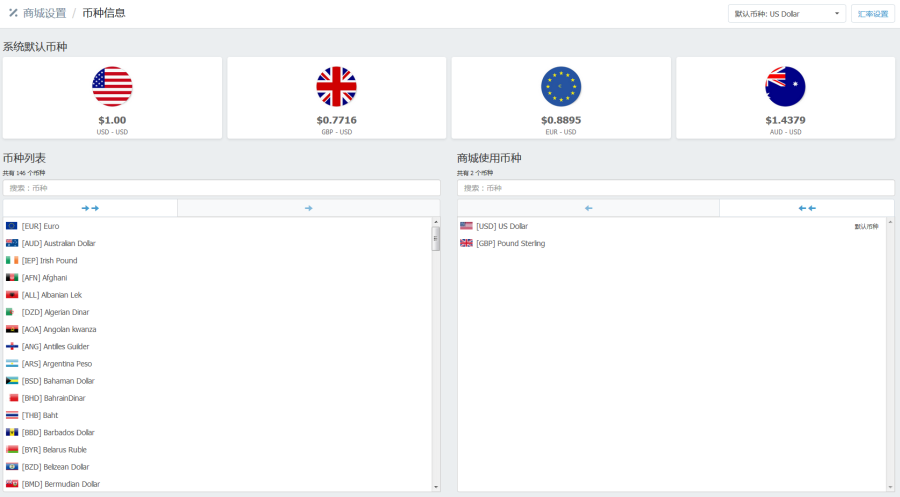Click scrollbar down arrow in currency list
This screenshot has width=900, height=497.
pyautogui.click(x=435, y=487)
